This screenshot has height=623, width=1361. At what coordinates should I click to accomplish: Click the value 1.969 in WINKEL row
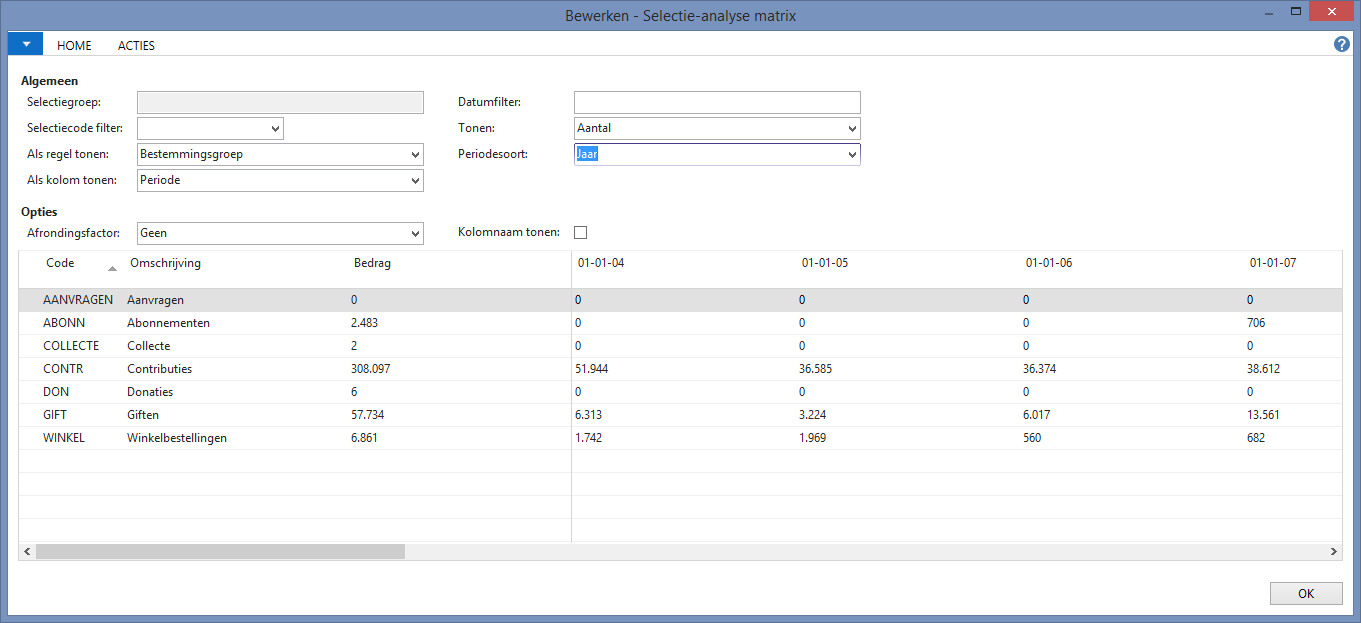[812, 438]
